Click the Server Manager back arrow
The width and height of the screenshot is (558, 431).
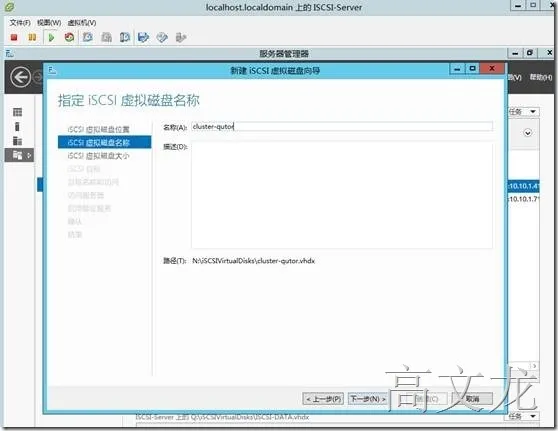(20, 77)
